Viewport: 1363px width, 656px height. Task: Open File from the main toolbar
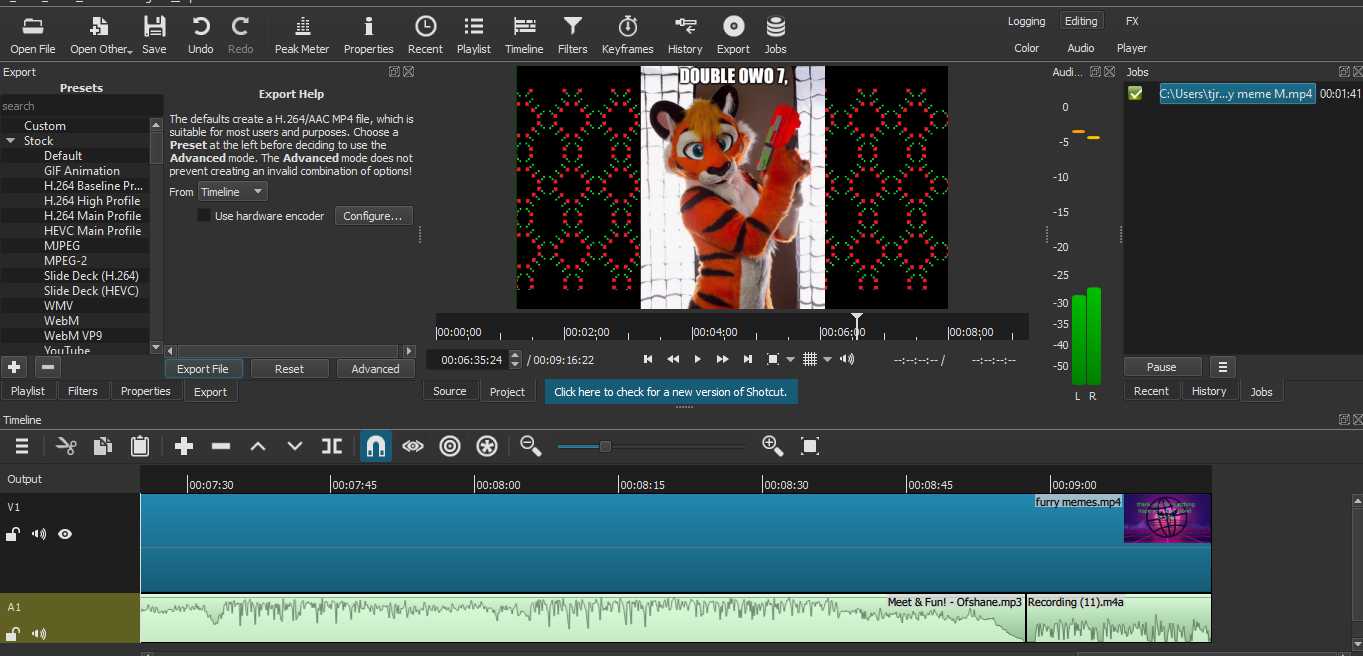click(33, 35)
